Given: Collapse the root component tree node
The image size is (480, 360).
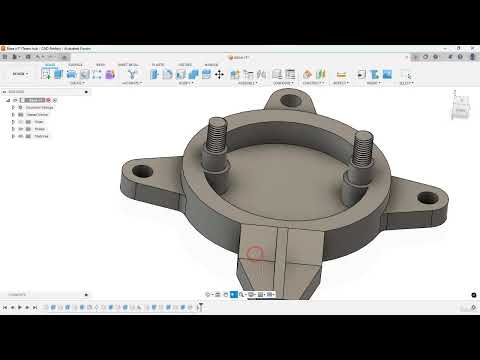Looking at the screenshot, I should 8,100.
